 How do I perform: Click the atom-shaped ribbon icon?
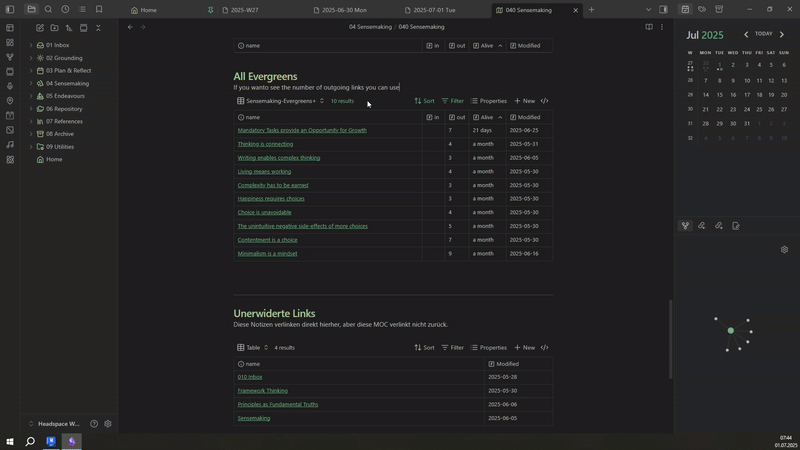point(10,159)
